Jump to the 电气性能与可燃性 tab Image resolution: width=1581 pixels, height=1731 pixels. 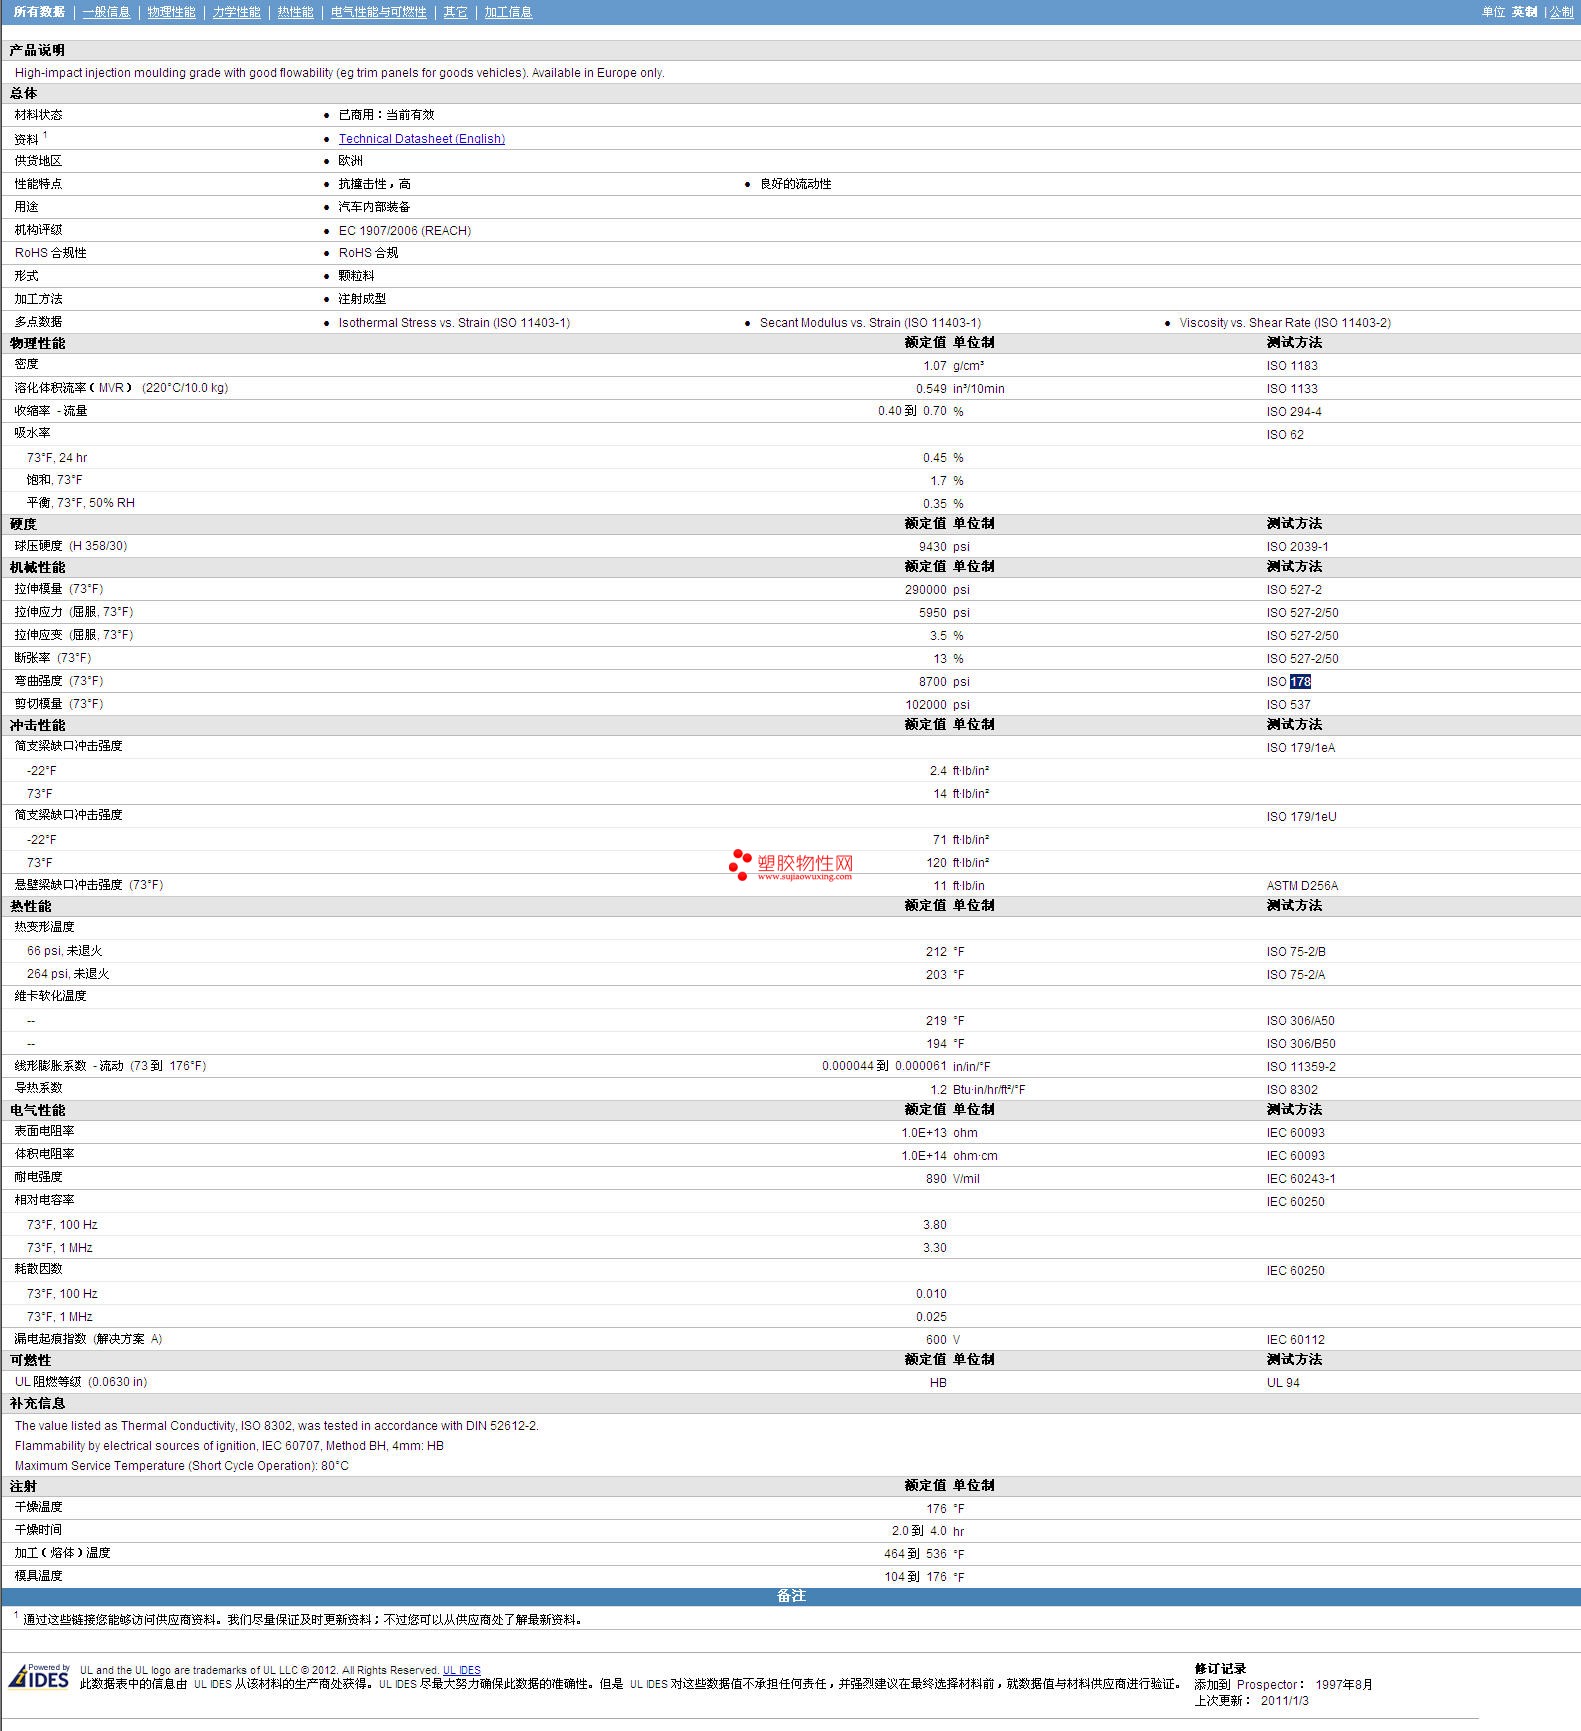378,12
